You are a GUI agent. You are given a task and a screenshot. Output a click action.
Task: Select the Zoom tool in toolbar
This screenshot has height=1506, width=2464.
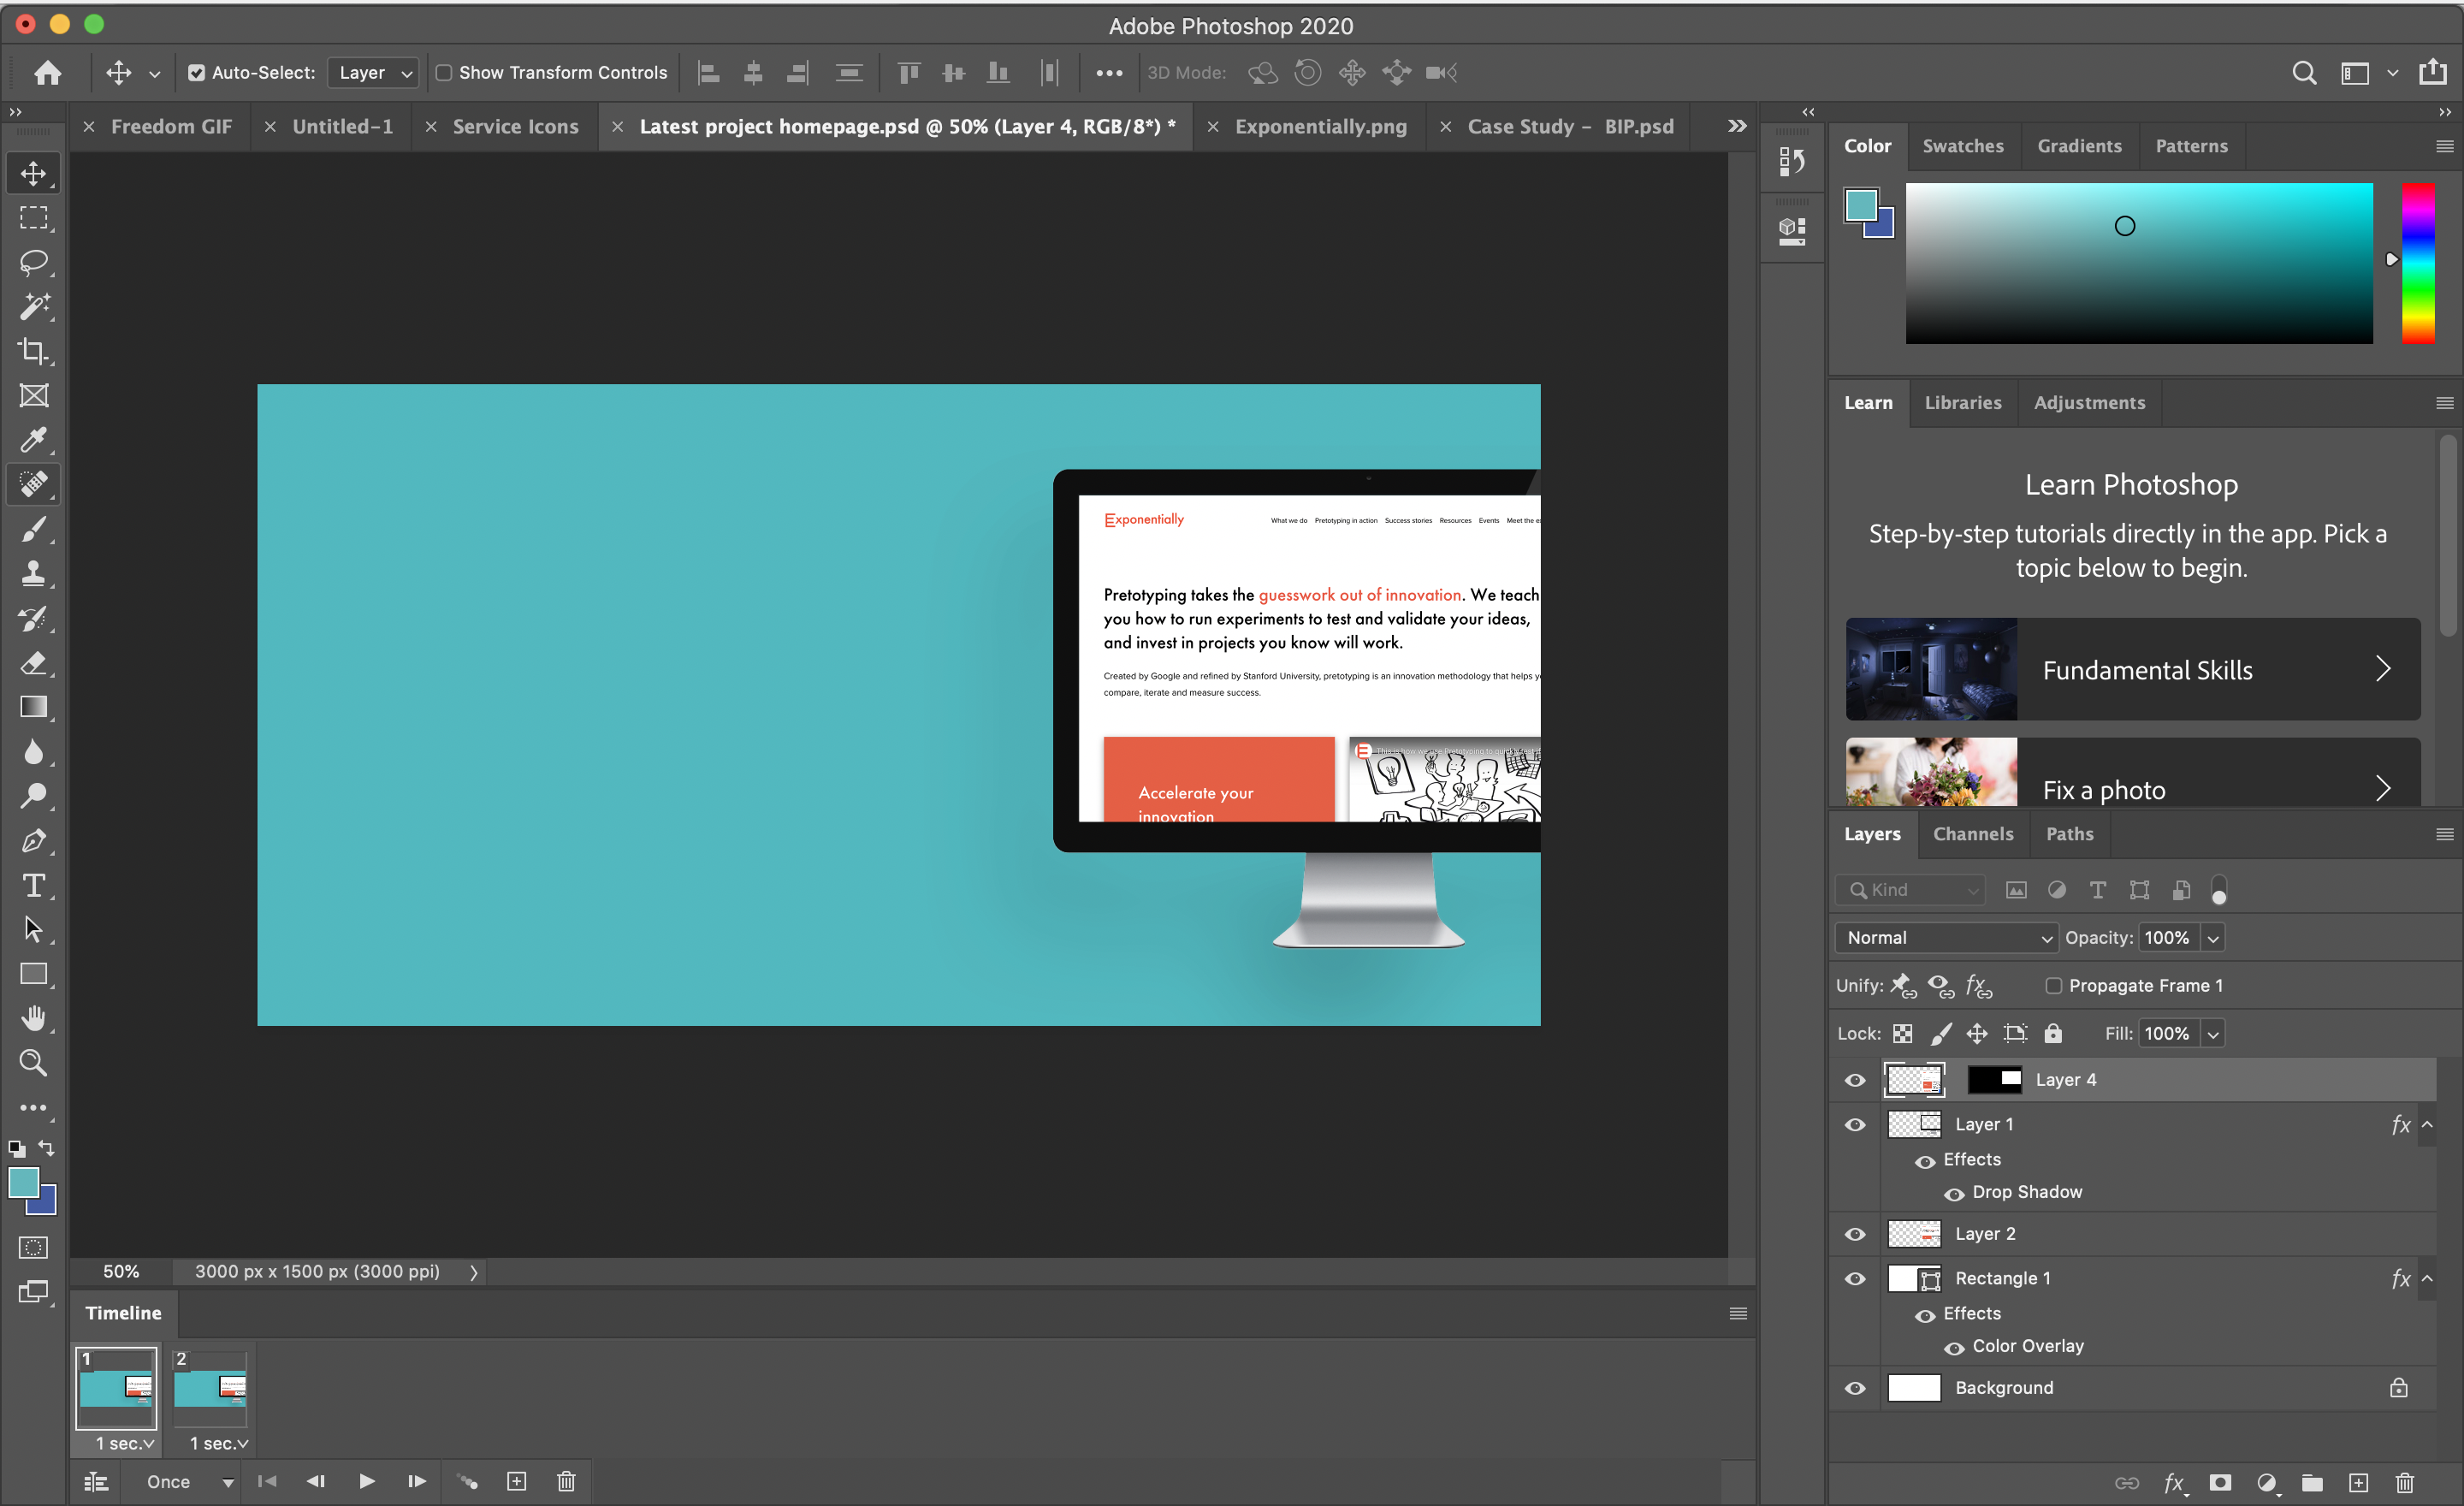click(33, 1062)
